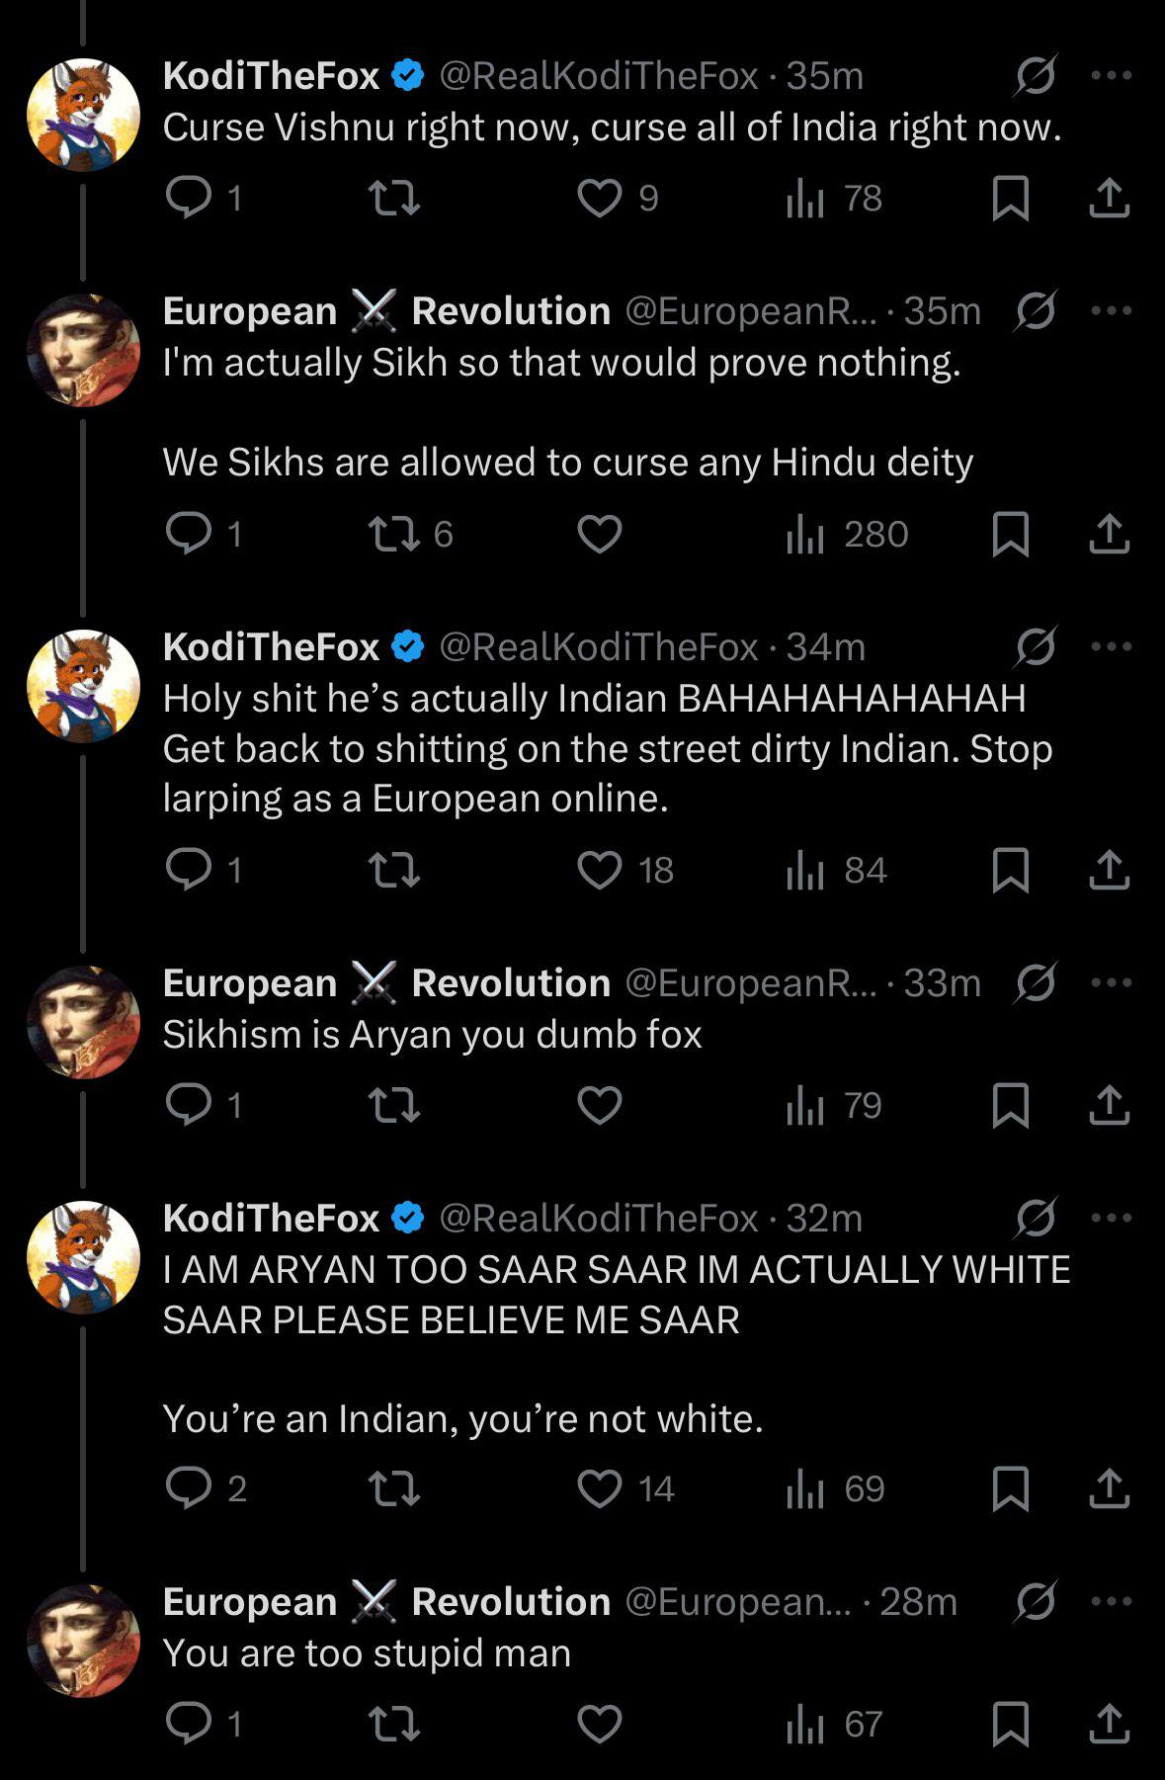This screenshot has width=1165, height=1780.
Task: Share European Revolution's 28m tweet
Action: click(x=1109, y=1723)
